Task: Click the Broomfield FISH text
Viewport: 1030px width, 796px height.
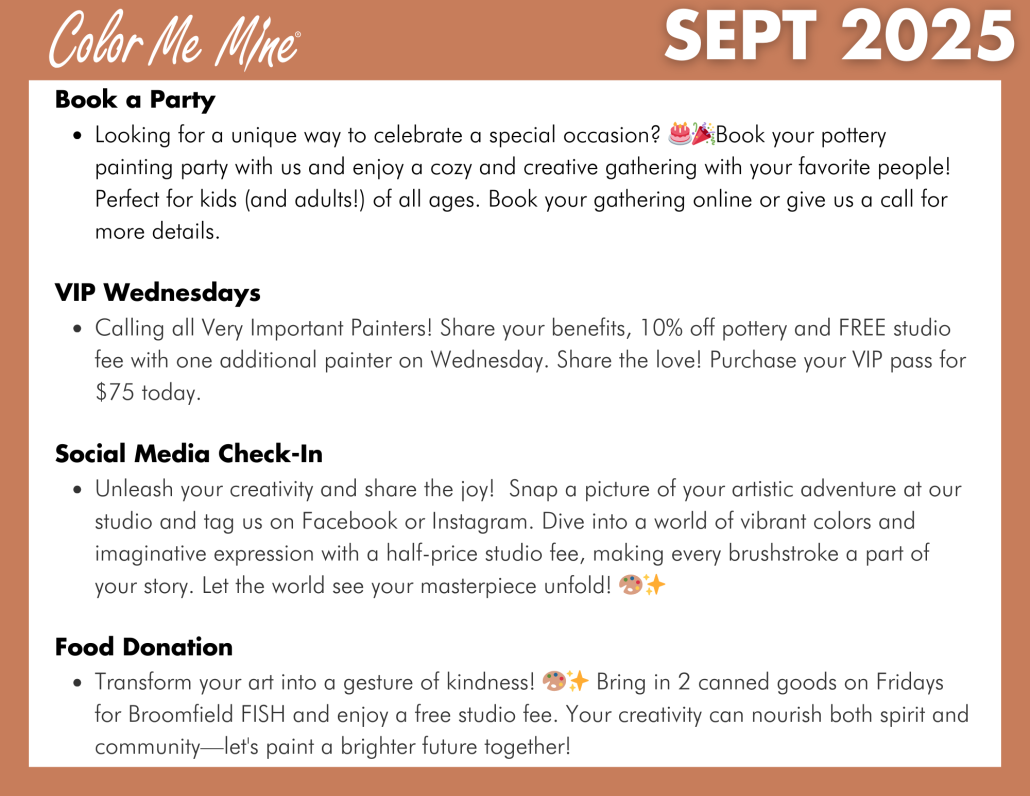Action: pos(206,714)
